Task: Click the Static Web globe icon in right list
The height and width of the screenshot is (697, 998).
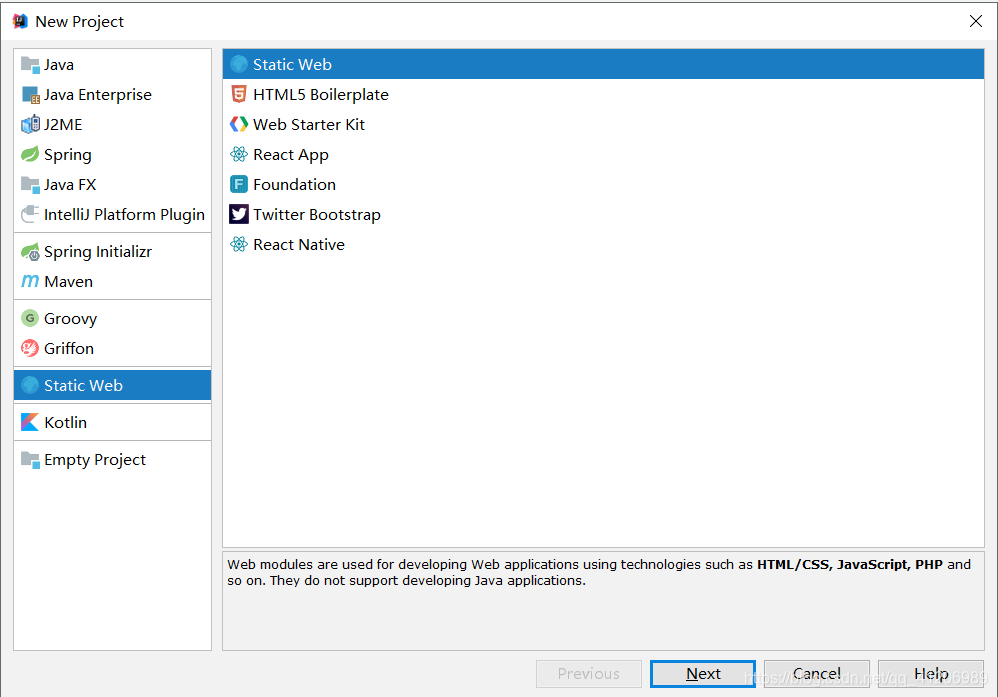Action: (239, 64)
